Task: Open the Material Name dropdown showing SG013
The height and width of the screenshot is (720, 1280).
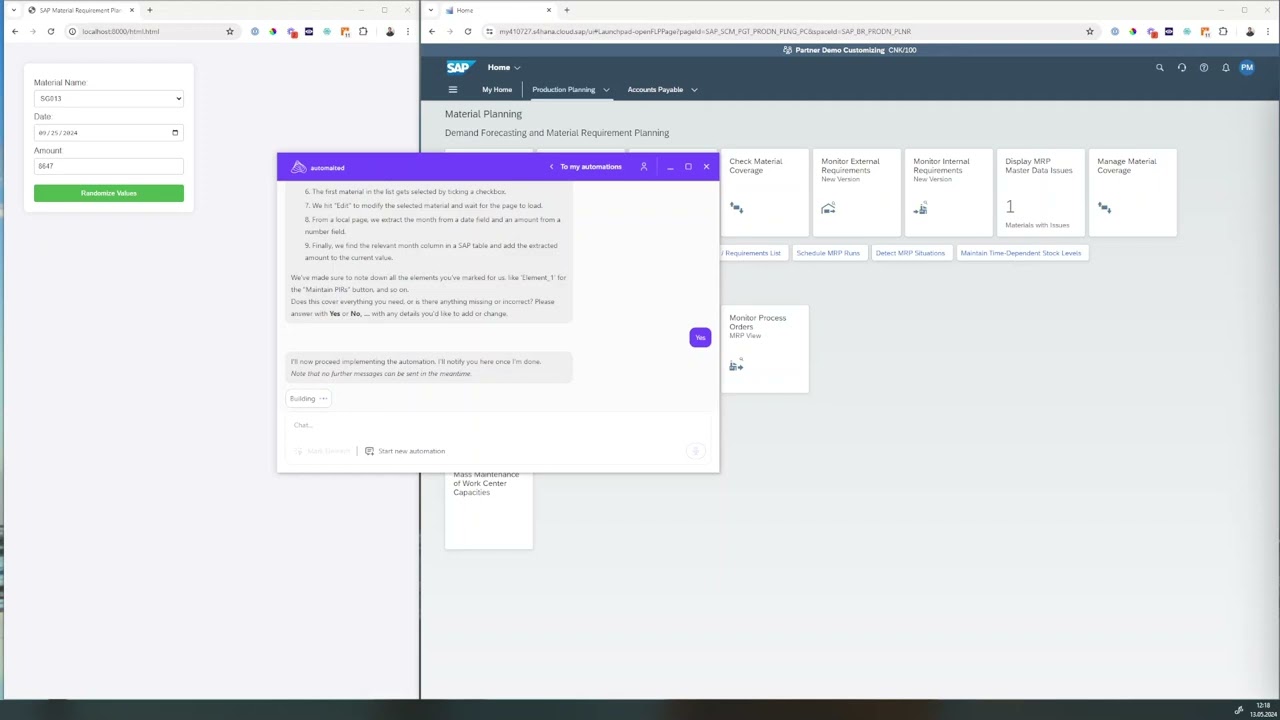Action: (109, 98)
